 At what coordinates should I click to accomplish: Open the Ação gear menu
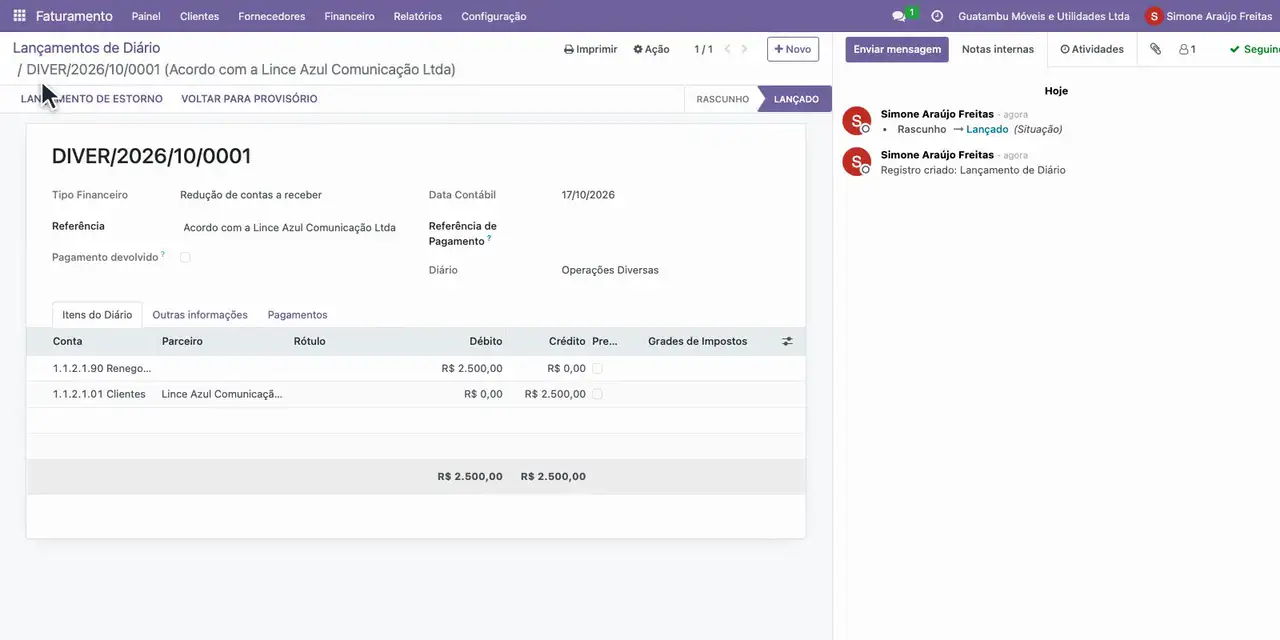651,49
